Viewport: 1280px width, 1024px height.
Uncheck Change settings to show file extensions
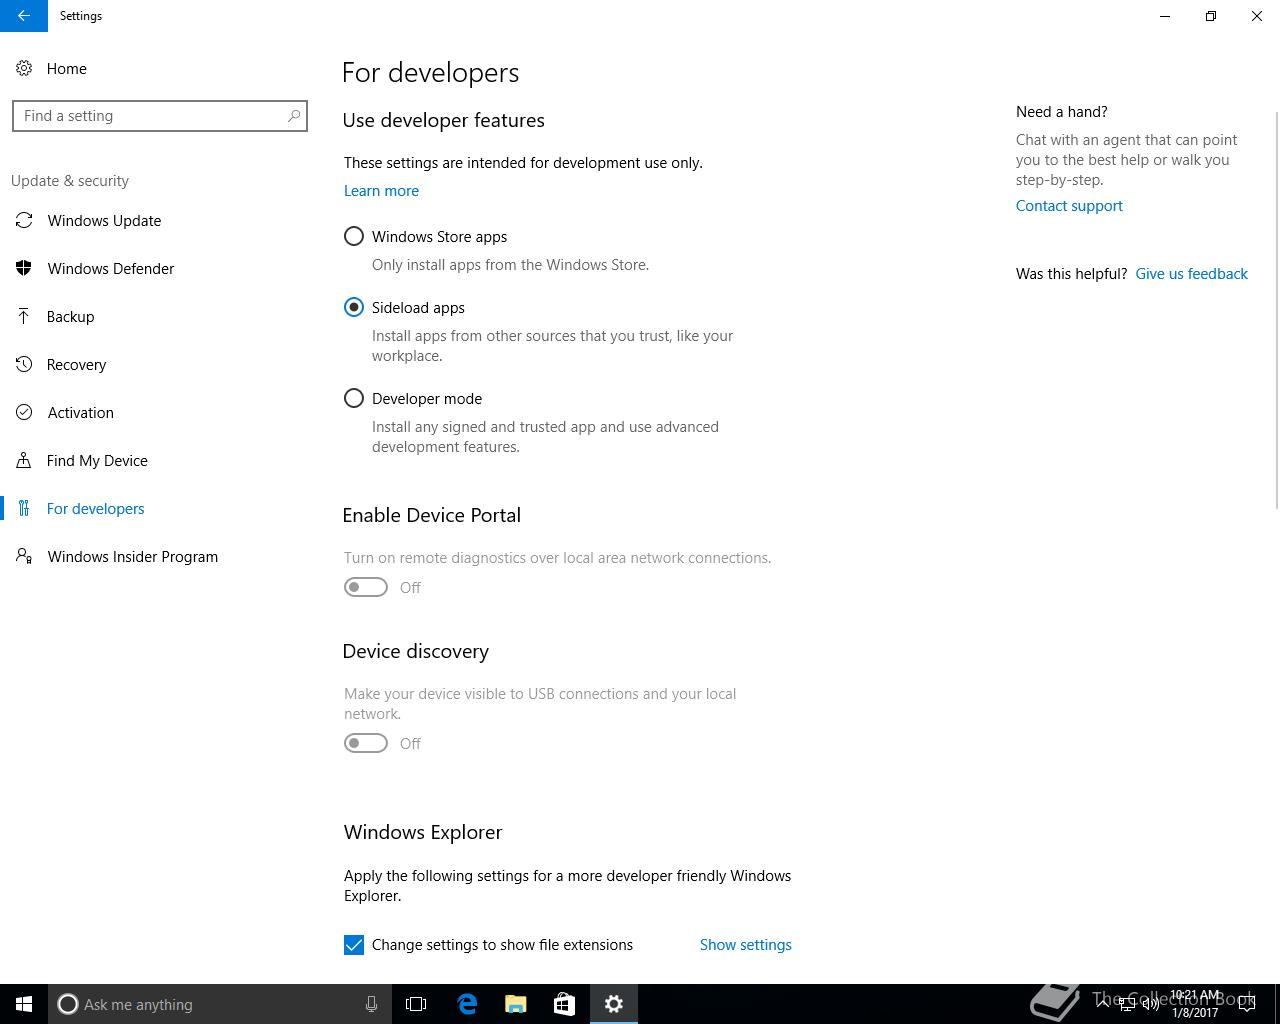click(x=354, y=945)
